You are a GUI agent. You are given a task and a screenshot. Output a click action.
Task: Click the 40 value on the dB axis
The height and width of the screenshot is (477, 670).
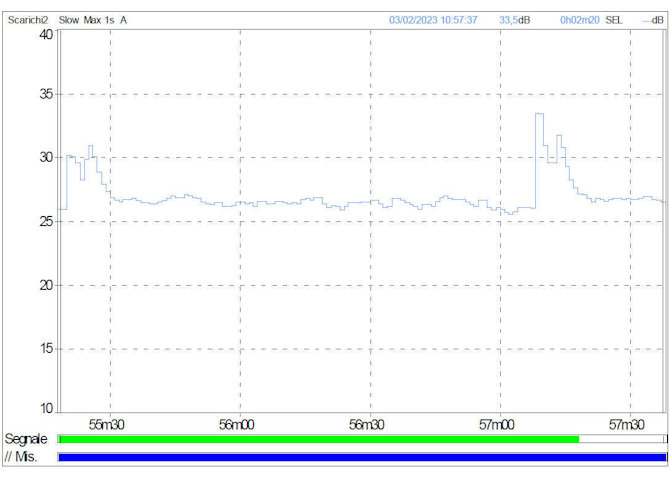46,34
